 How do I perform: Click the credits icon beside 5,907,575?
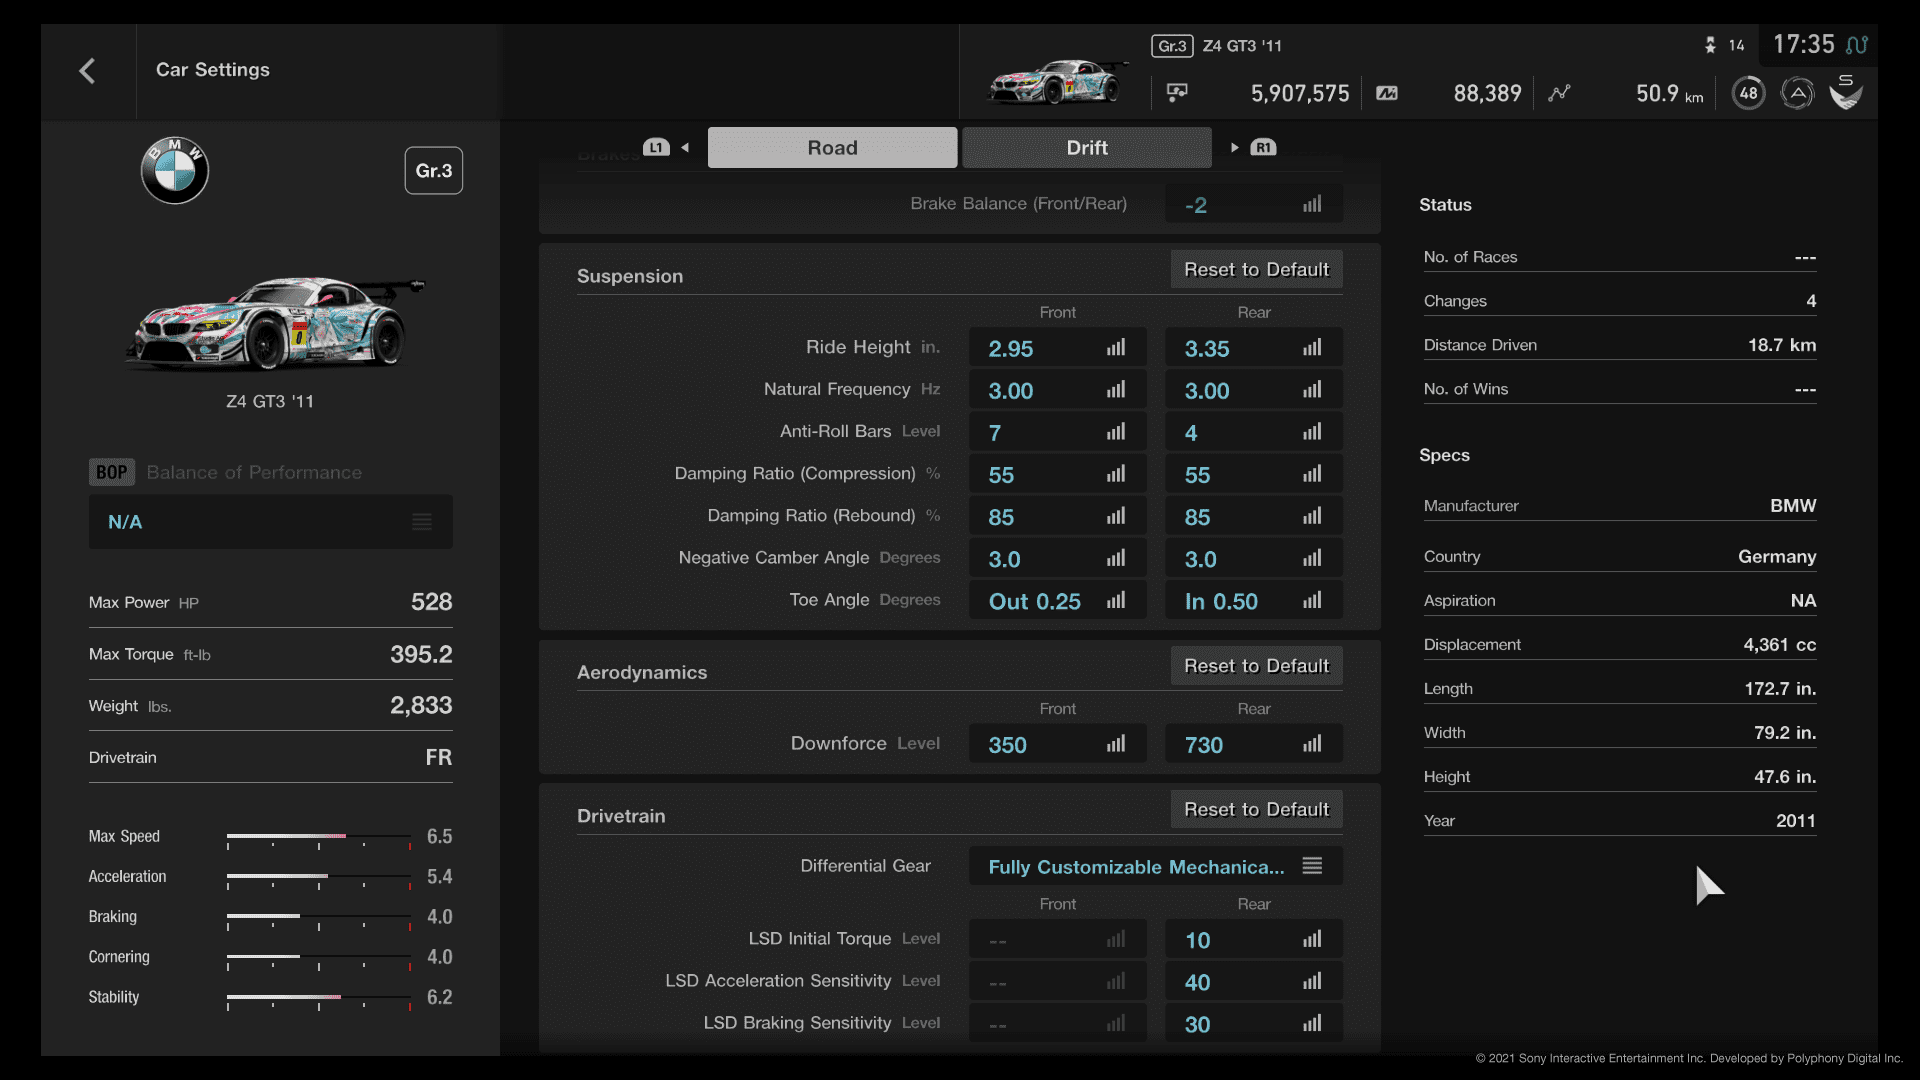click(x=1177, y=93)
